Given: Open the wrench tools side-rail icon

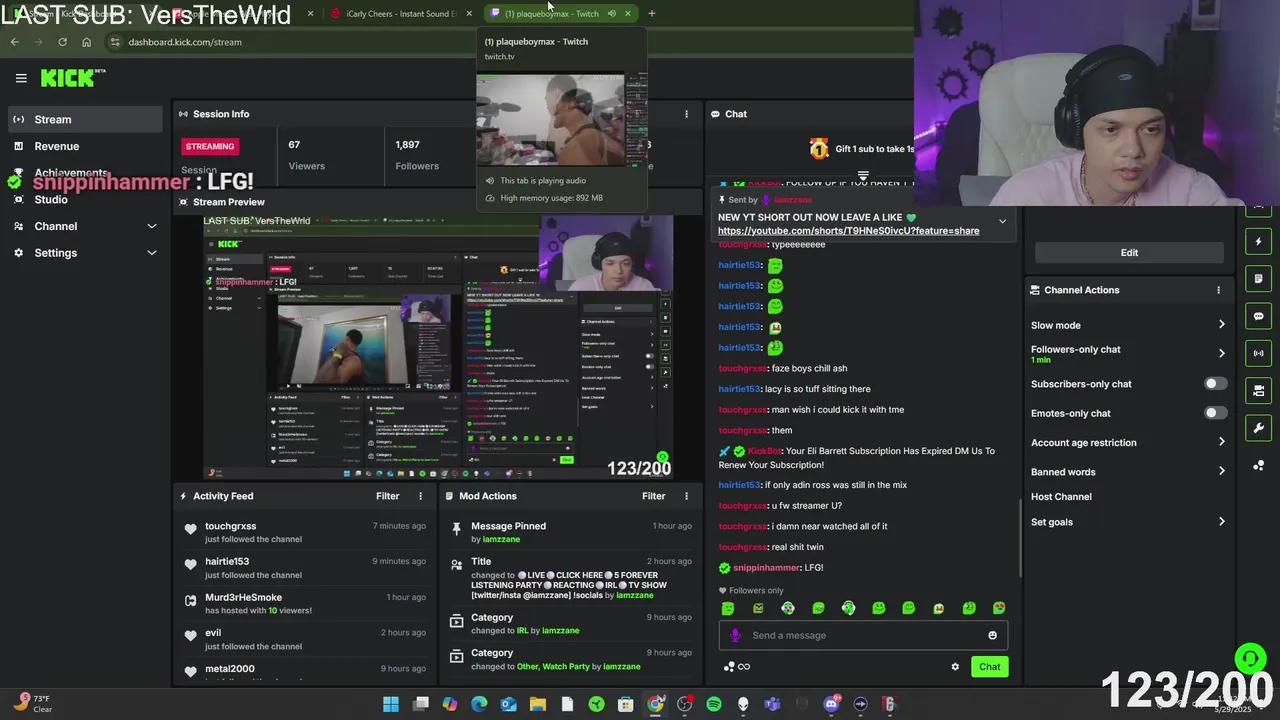Looking at the screenshot, I should click(x=1259, y=428).
